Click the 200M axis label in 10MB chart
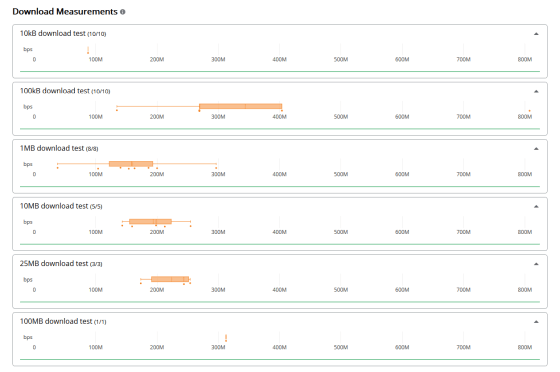This screenshot has width=560, height=372. tap(157, 232)
